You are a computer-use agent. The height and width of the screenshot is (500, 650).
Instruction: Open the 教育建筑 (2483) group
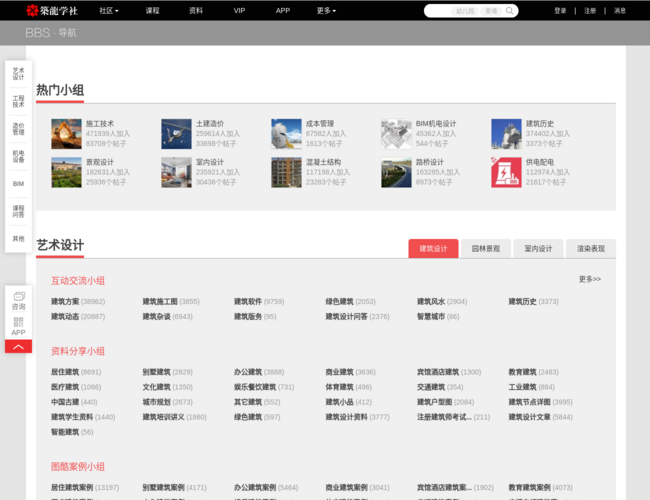pyautogui.click(x=534, y=372)
